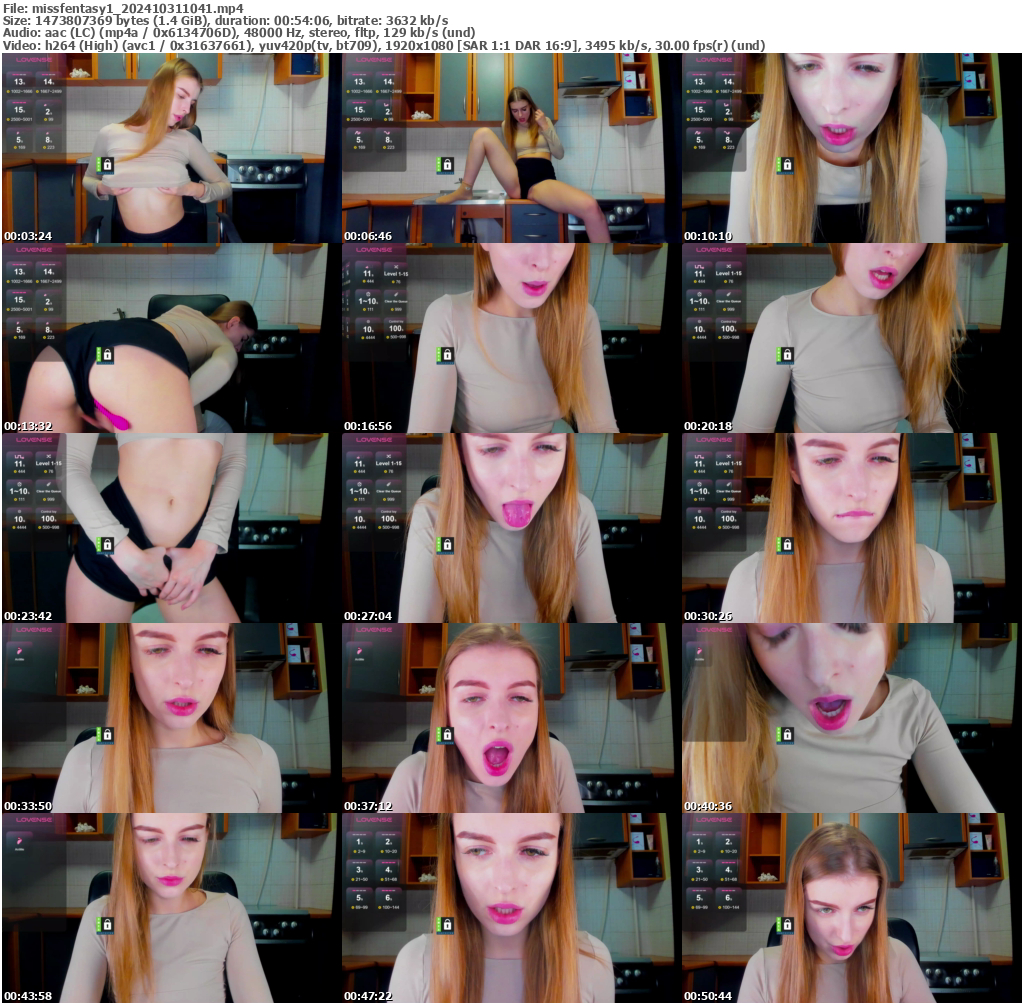
Task: Click the filename missfentasy1_202410311041.mp4
Action: point(120,5)
